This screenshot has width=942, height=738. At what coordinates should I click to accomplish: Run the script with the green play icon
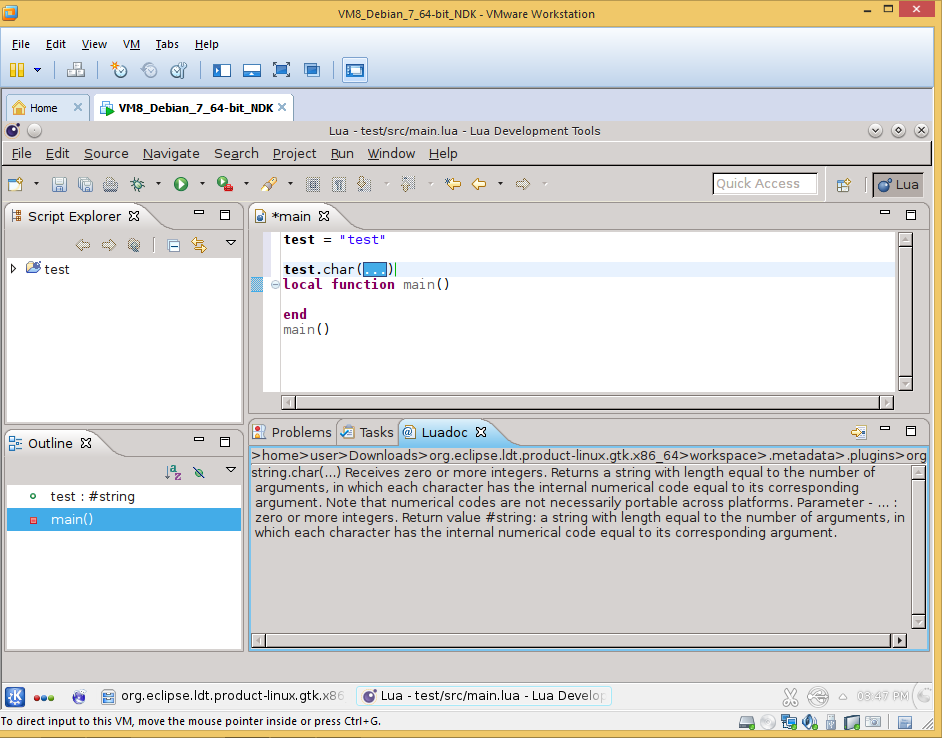pos(181,184)
